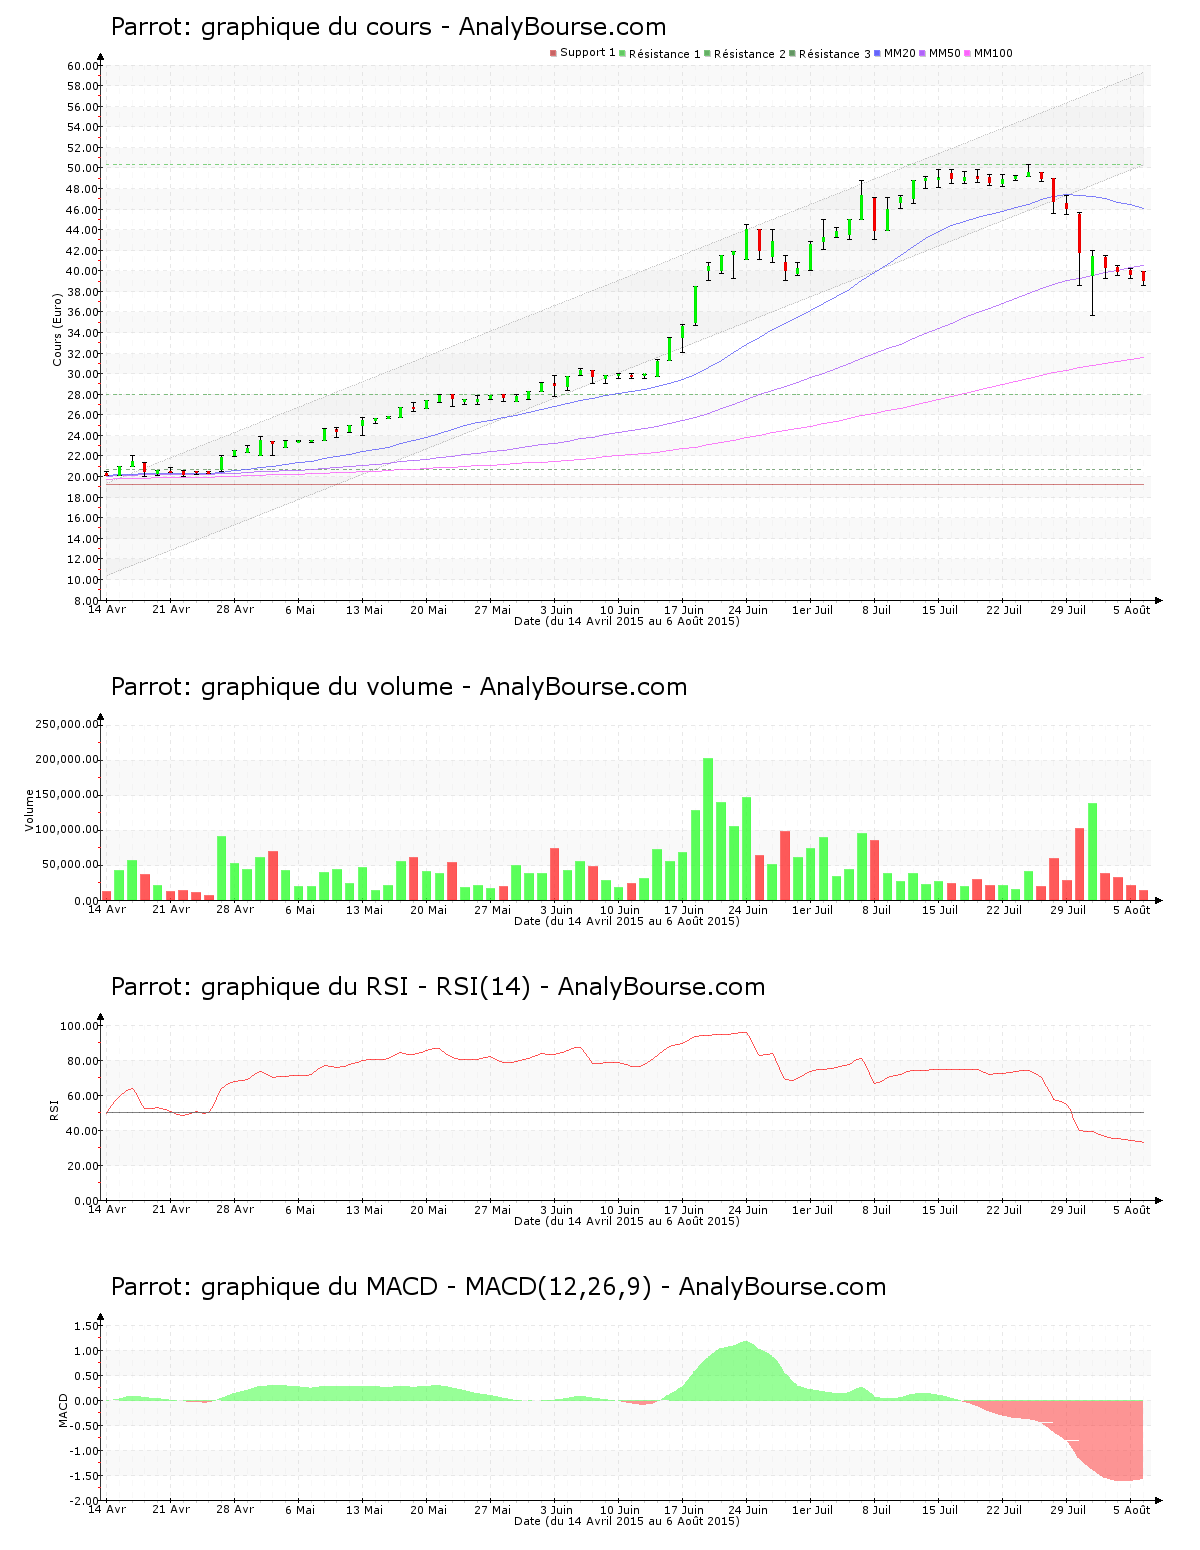1200x1550 pixels.
Task: Click the '20 Mai' date on MACD chart
Action: 428,1510
